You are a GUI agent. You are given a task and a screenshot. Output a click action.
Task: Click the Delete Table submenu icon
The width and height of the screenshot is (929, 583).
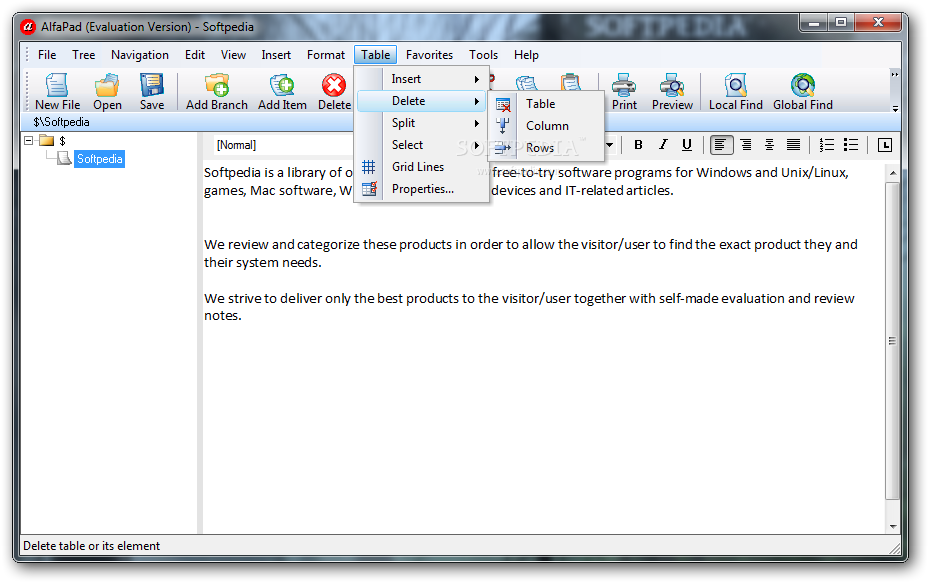click(x=503, y=105)
